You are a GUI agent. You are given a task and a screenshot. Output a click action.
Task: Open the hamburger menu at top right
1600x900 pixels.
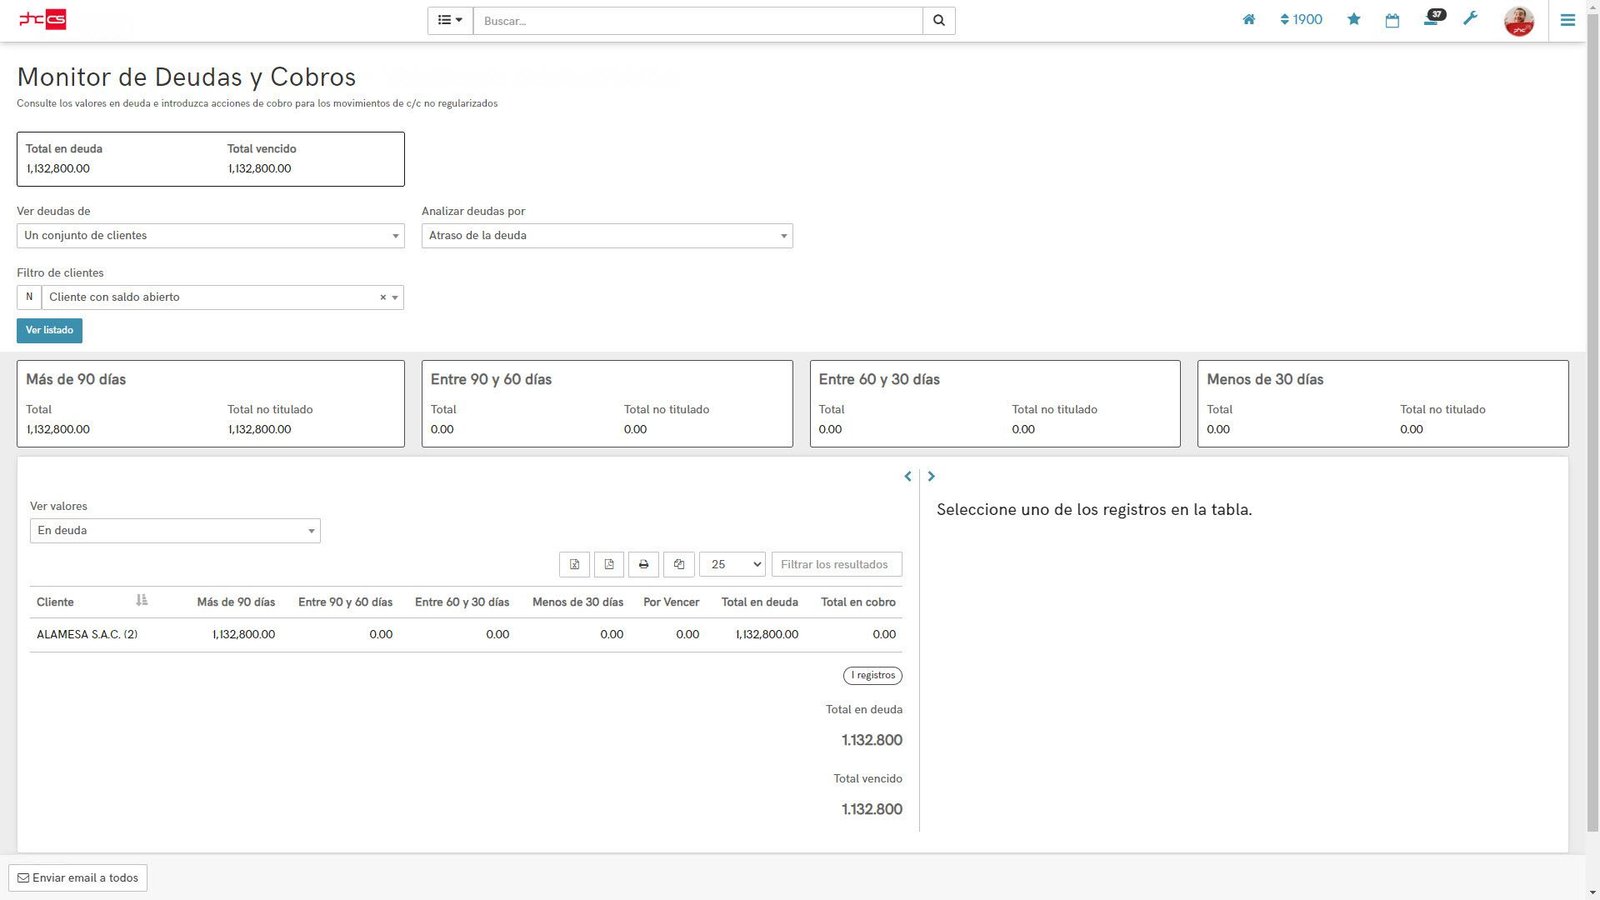[1567, 20]
